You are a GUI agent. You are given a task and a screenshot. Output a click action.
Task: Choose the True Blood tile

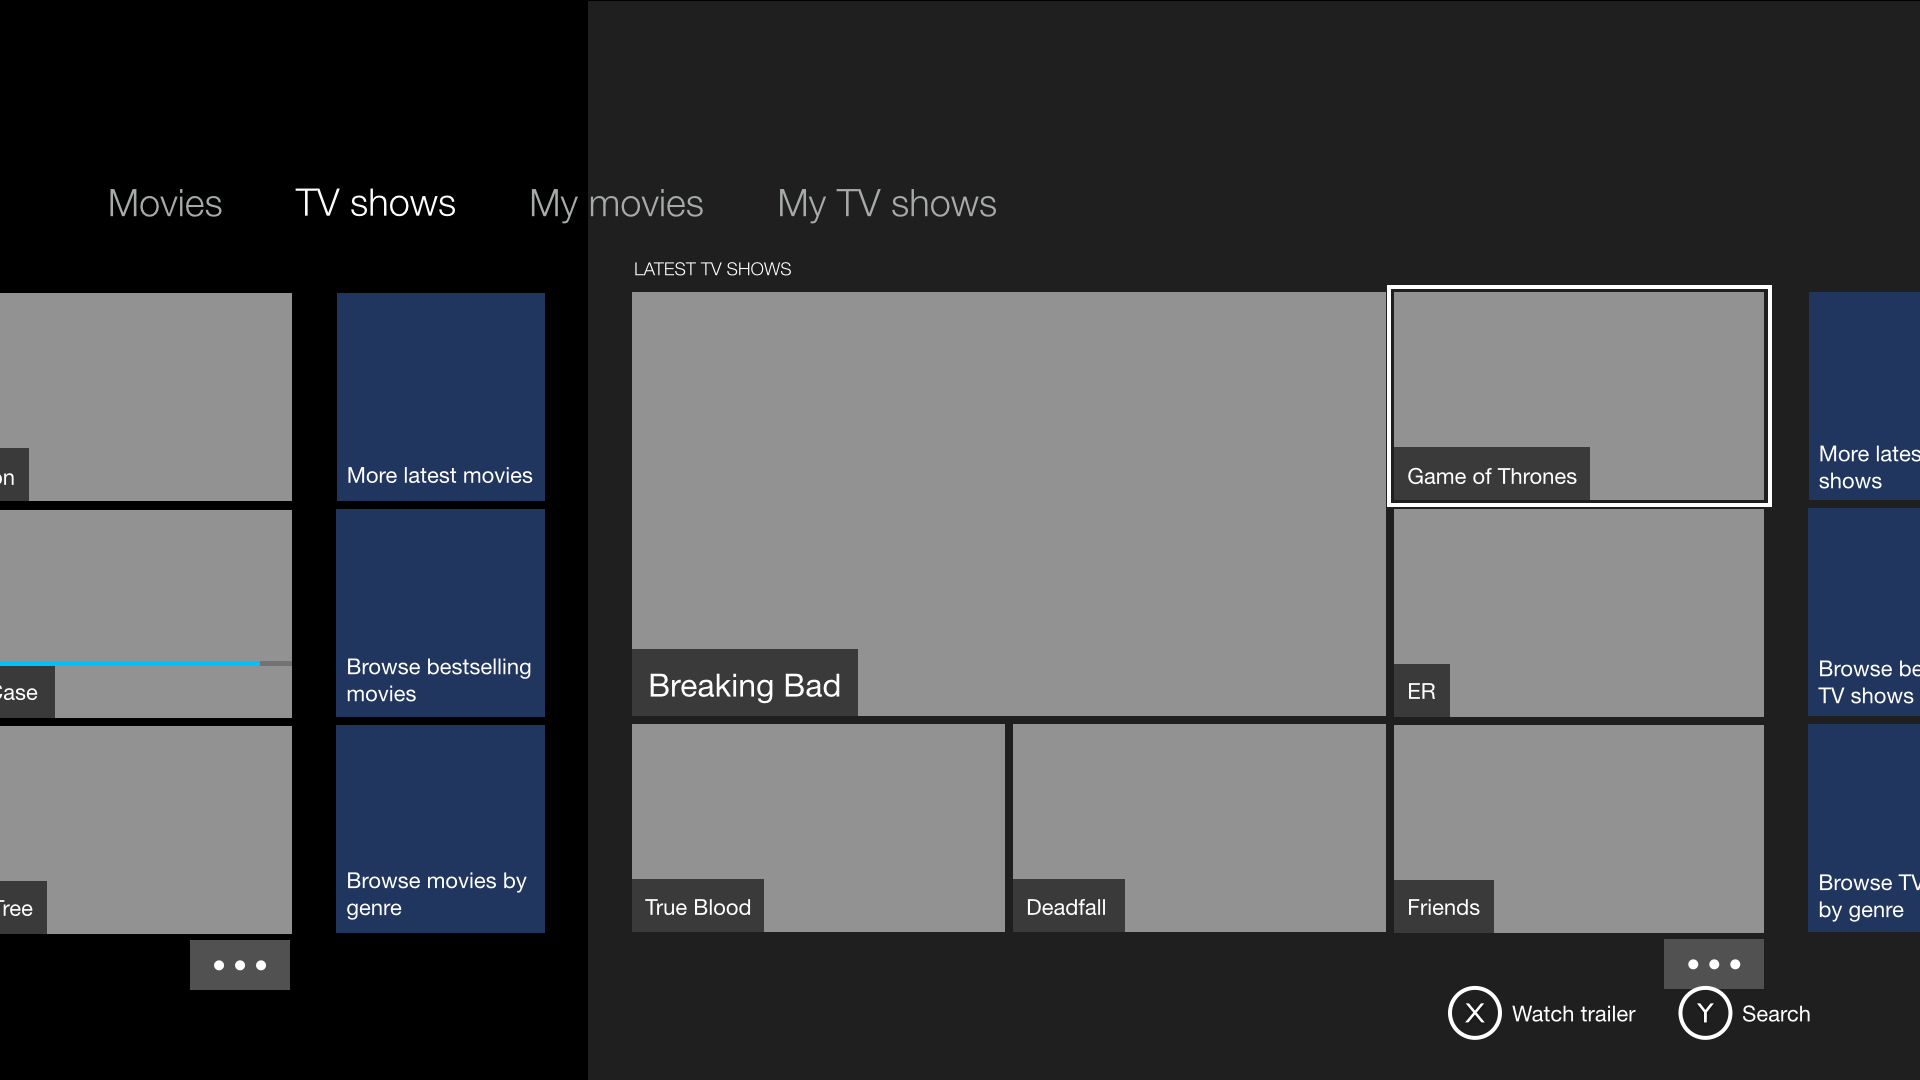pos(818,828)
